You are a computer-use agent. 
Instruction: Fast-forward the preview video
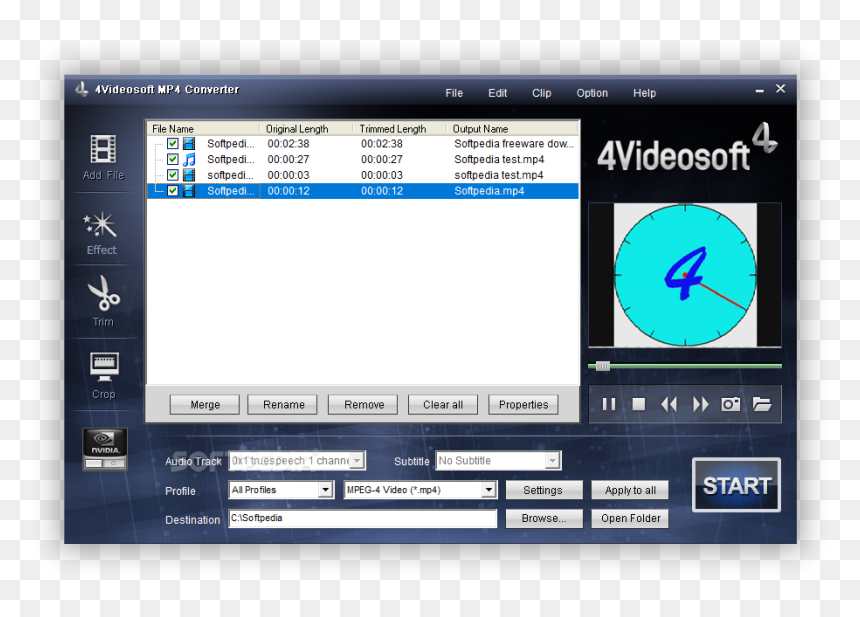pos(700,405)
